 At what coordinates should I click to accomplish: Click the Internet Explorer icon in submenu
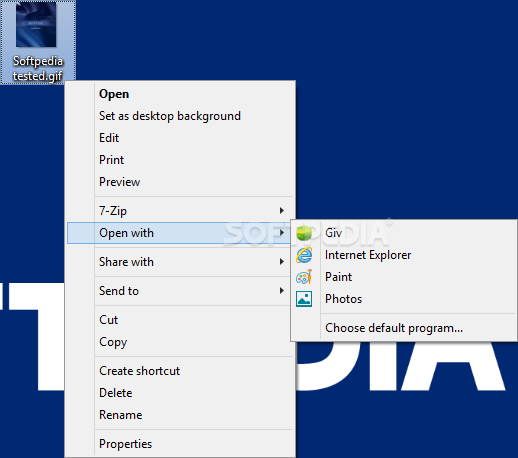point(304,255)
